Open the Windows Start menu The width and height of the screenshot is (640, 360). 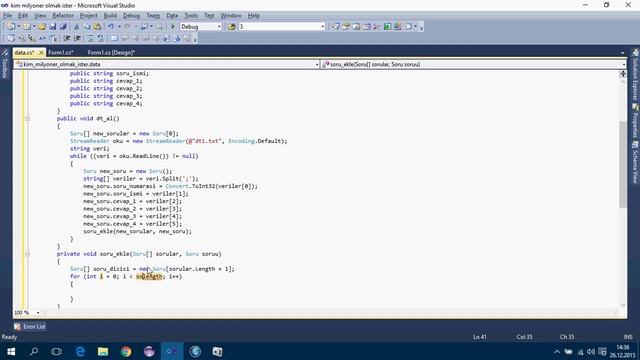(11, 351)
